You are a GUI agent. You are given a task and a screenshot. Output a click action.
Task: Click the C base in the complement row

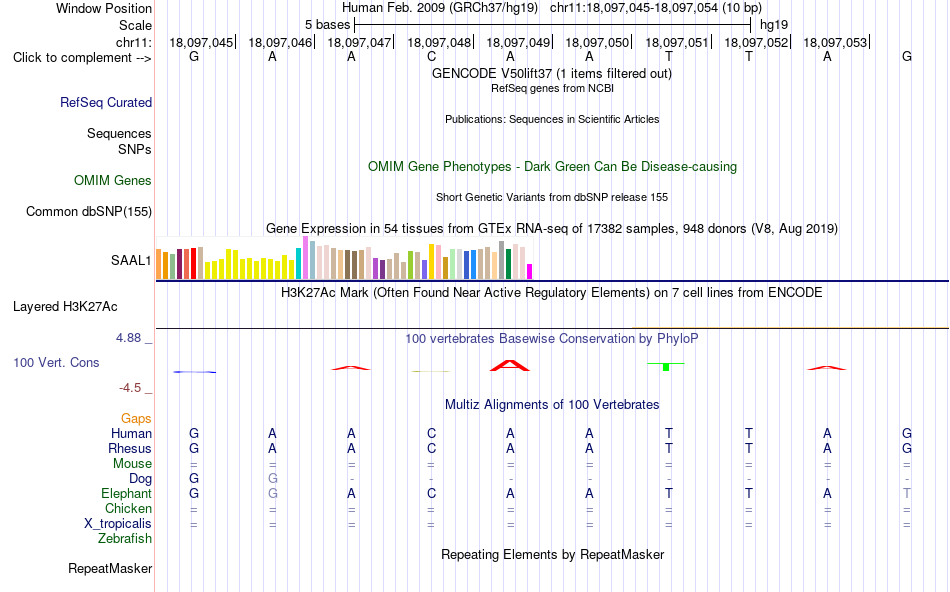pyautogui.click(x=431, y=56)
